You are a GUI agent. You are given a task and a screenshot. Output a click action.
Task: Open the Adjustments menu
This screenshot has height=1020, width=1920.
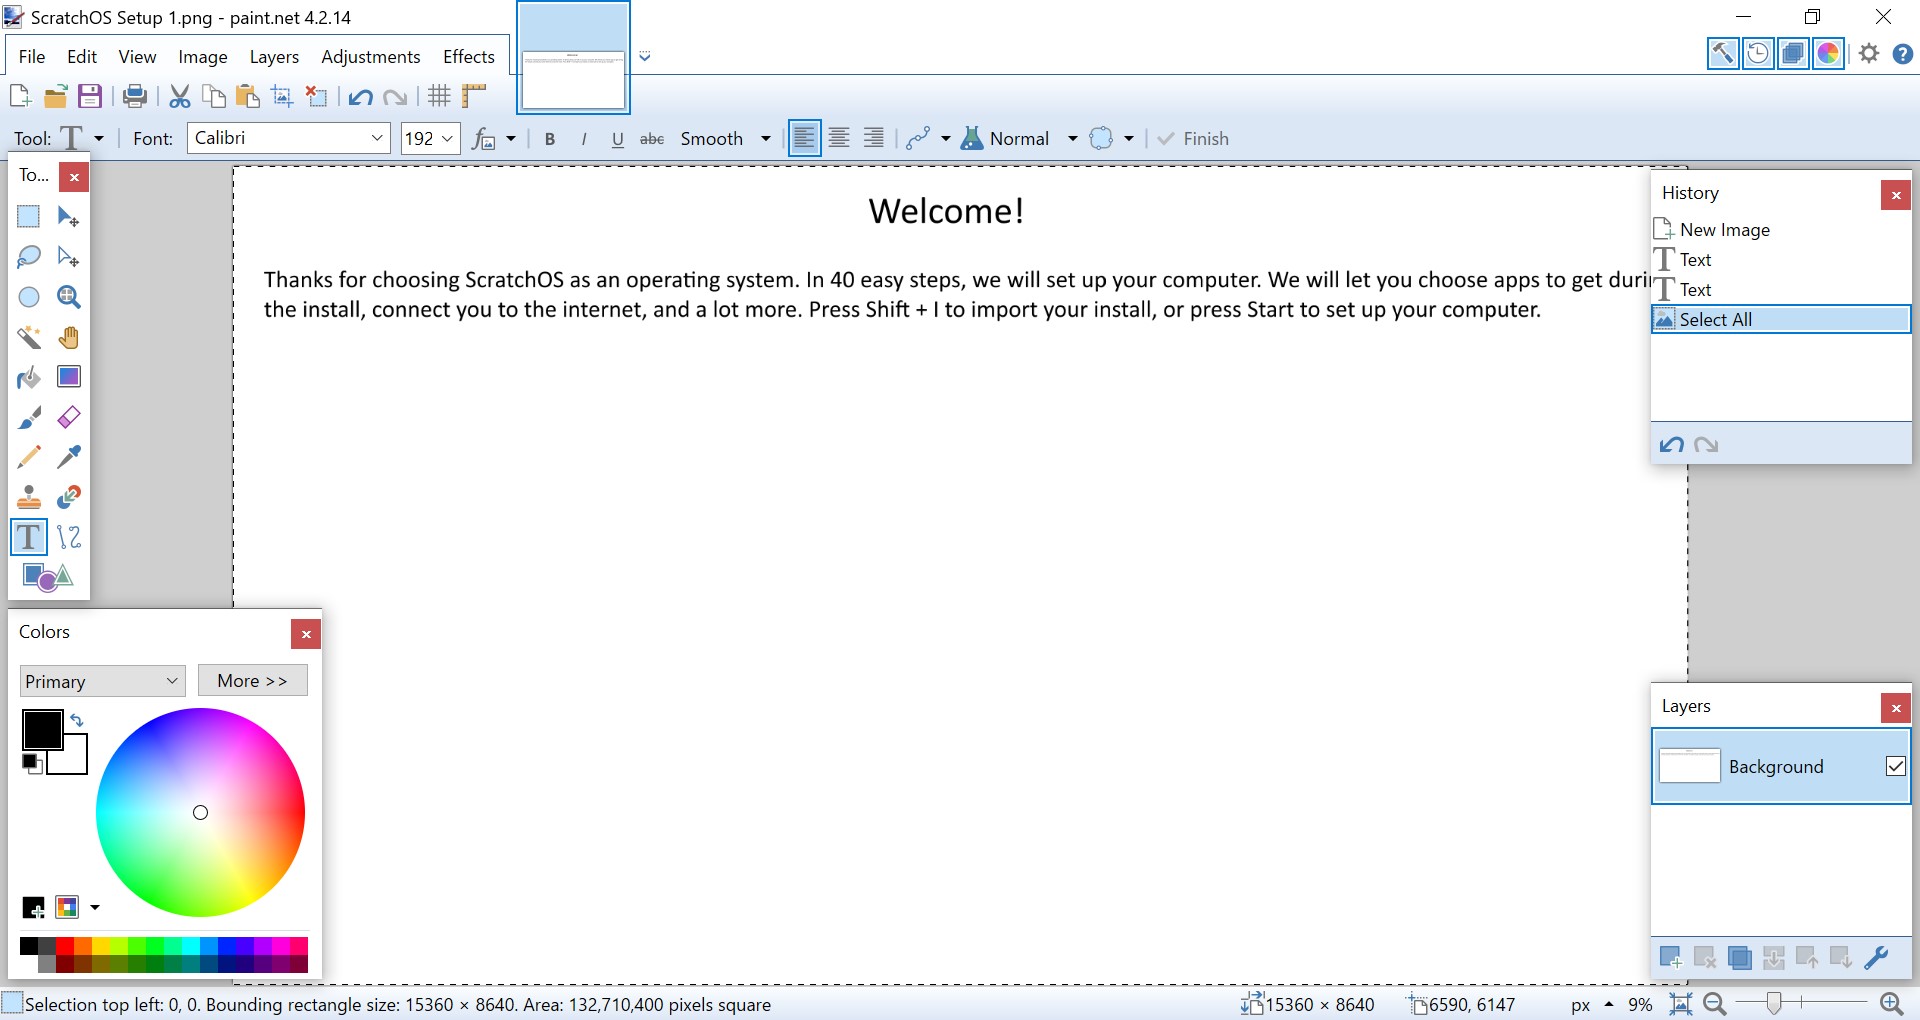pos(370,57)
